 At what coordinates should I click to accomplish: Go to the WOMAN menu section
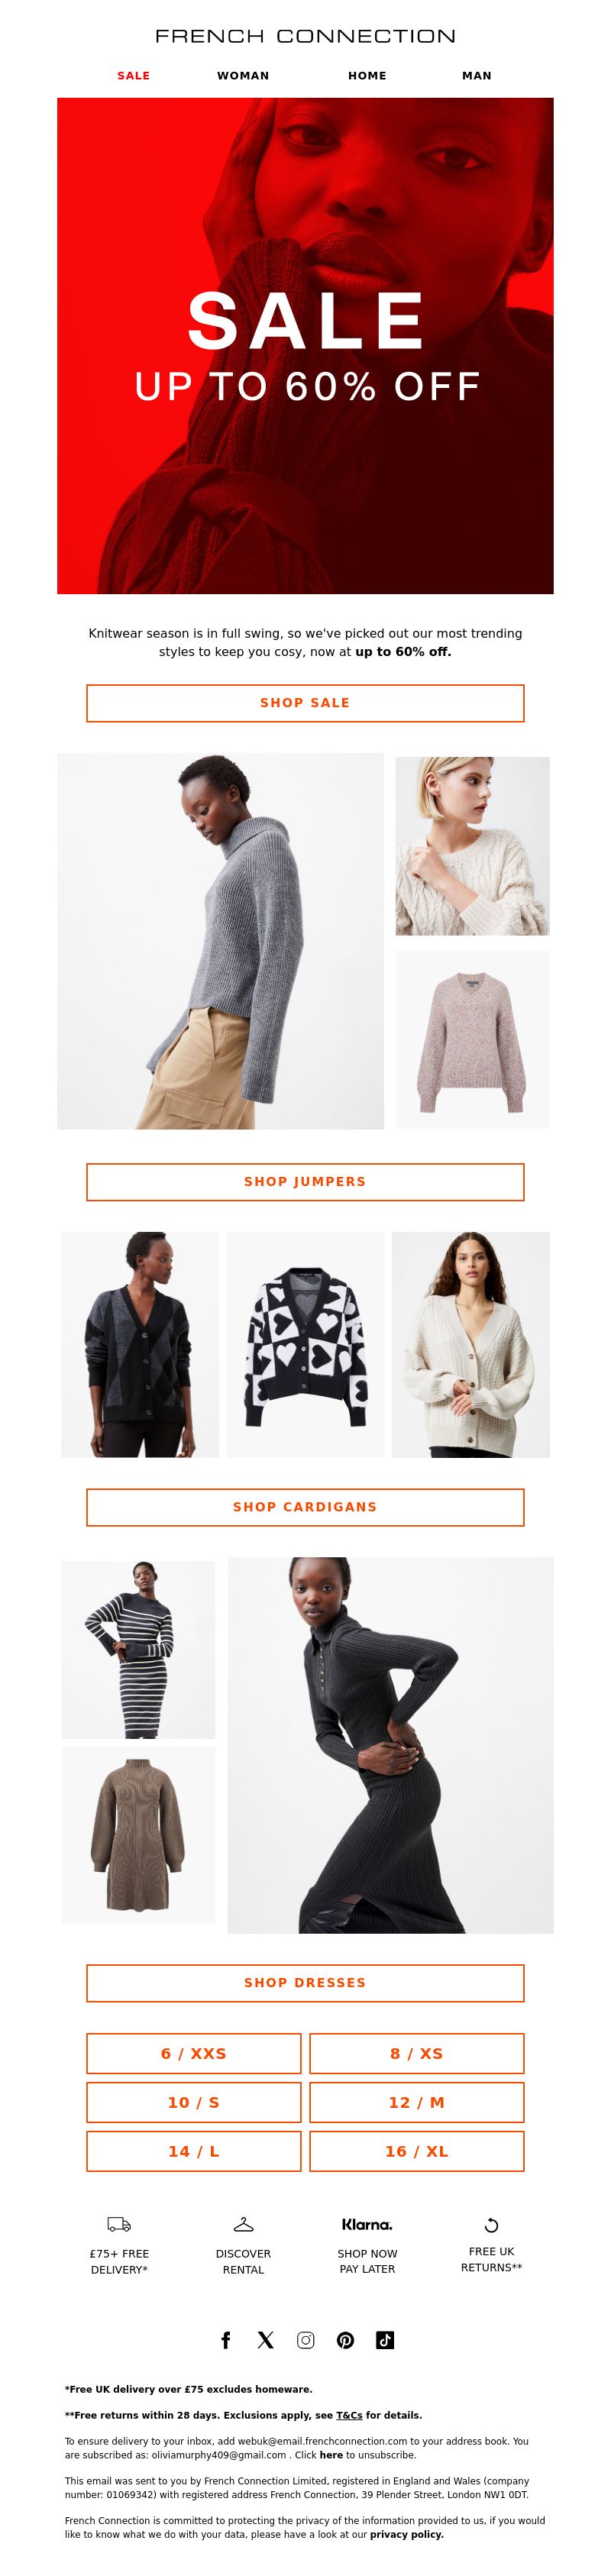pos(243,76)
